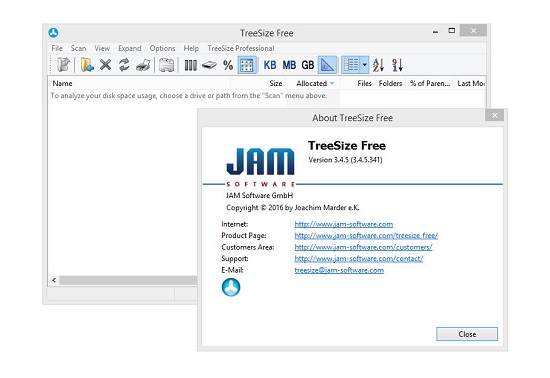550x378 pixels.
Task: Click the Allocated column sort arrow
Action: (x=332, y=83)
